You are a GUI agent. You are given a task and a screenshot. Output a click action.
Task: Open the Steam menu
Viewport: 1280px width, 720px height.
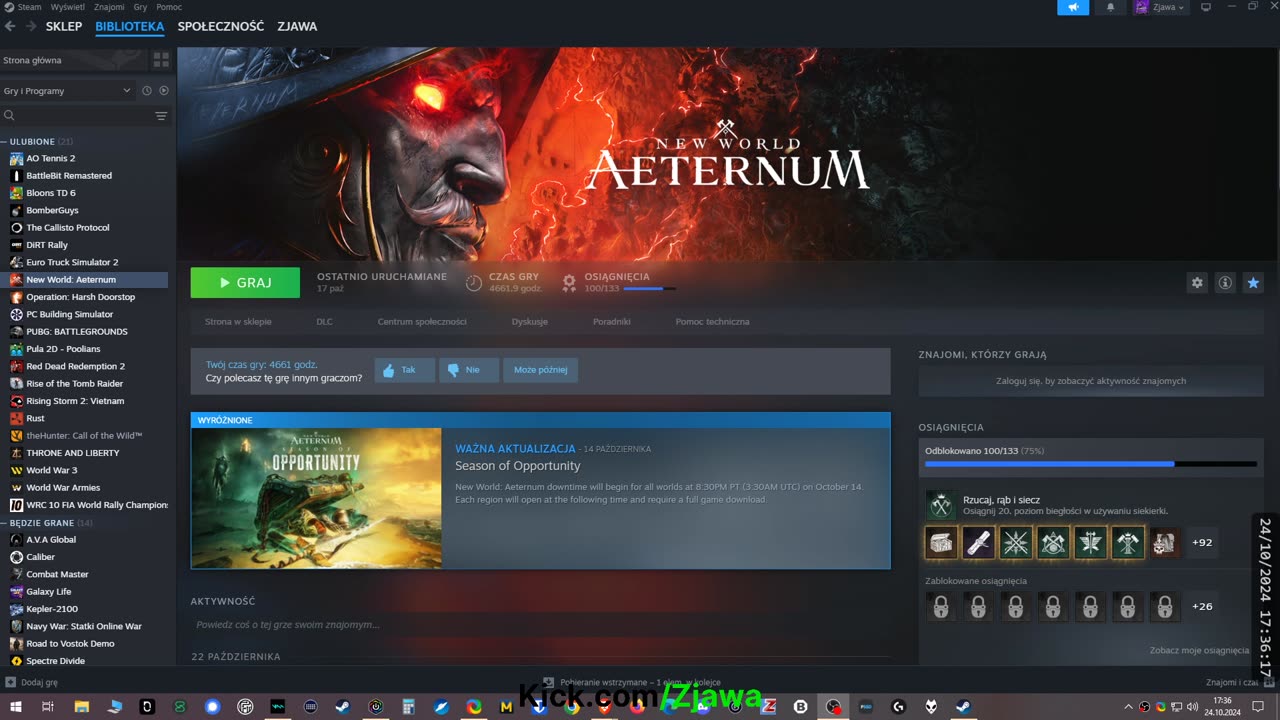pos(29,7)
